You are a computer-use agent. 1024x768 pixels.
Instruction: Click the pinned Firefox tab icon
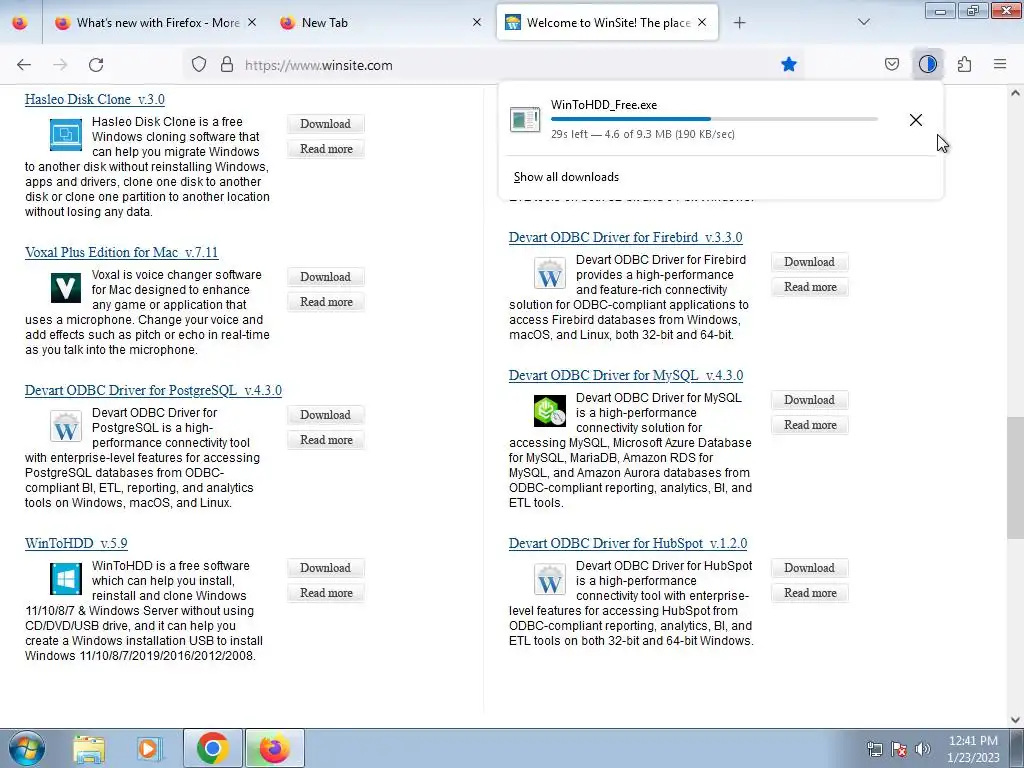coord(20,23)
